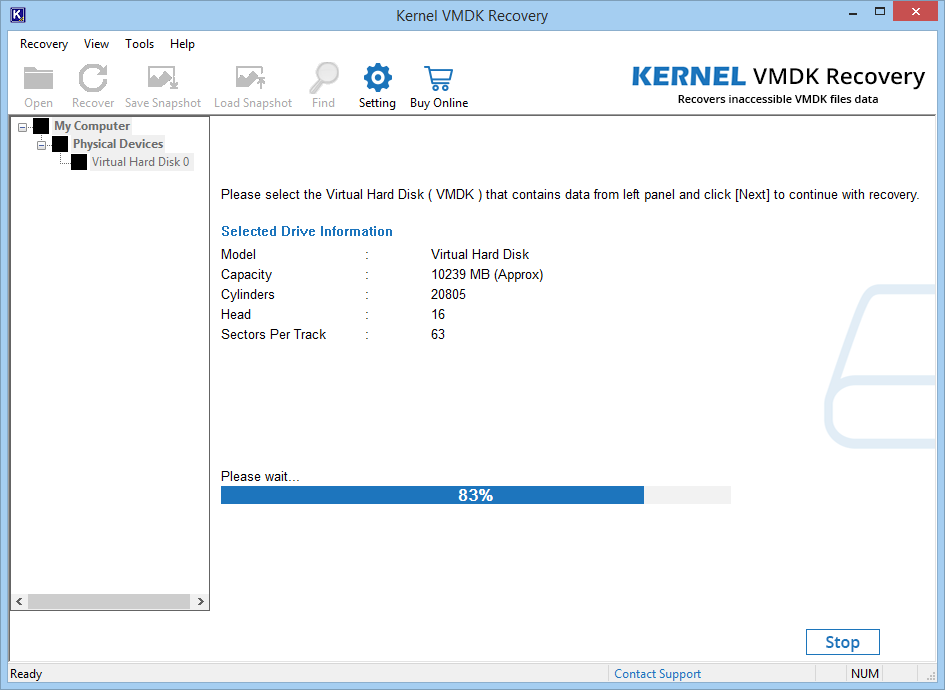Click the My Computer tree icon
The height and width of the screenshot is (690, 945).
click(x=41, y=126)
